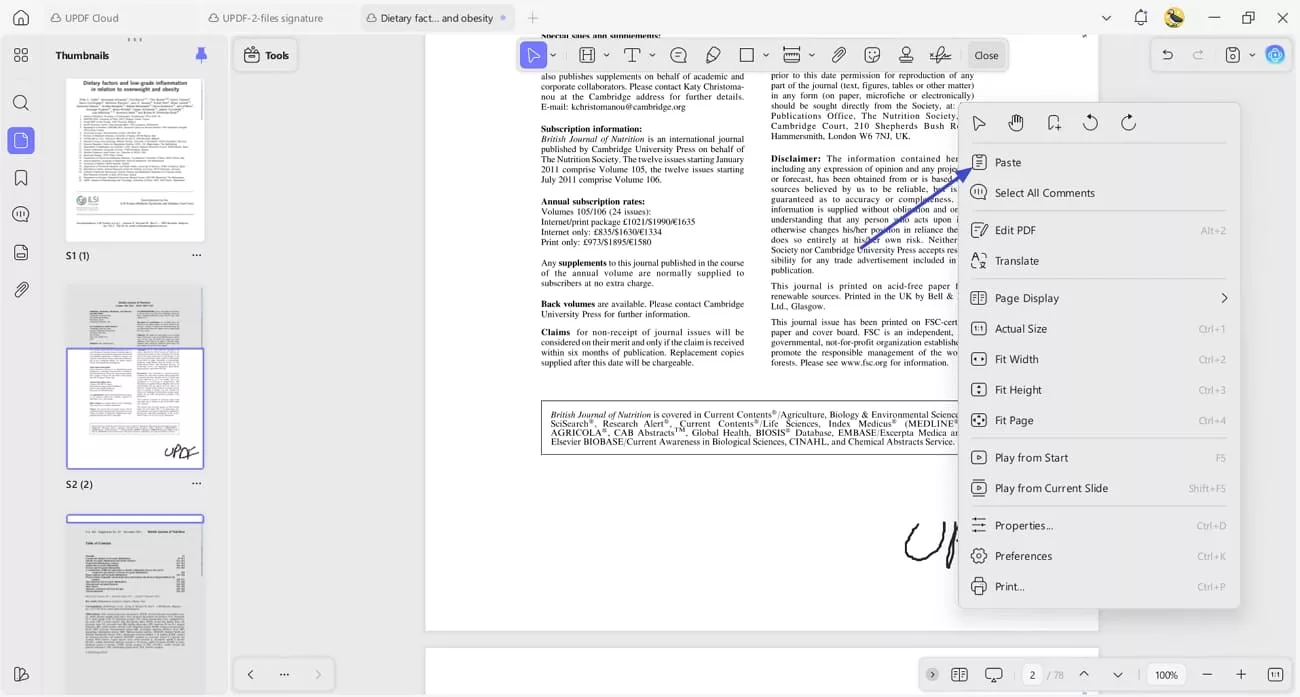Screen dimensions: 1300x697
Task: Select the pencil drawing tool
Action: (713, 55)
